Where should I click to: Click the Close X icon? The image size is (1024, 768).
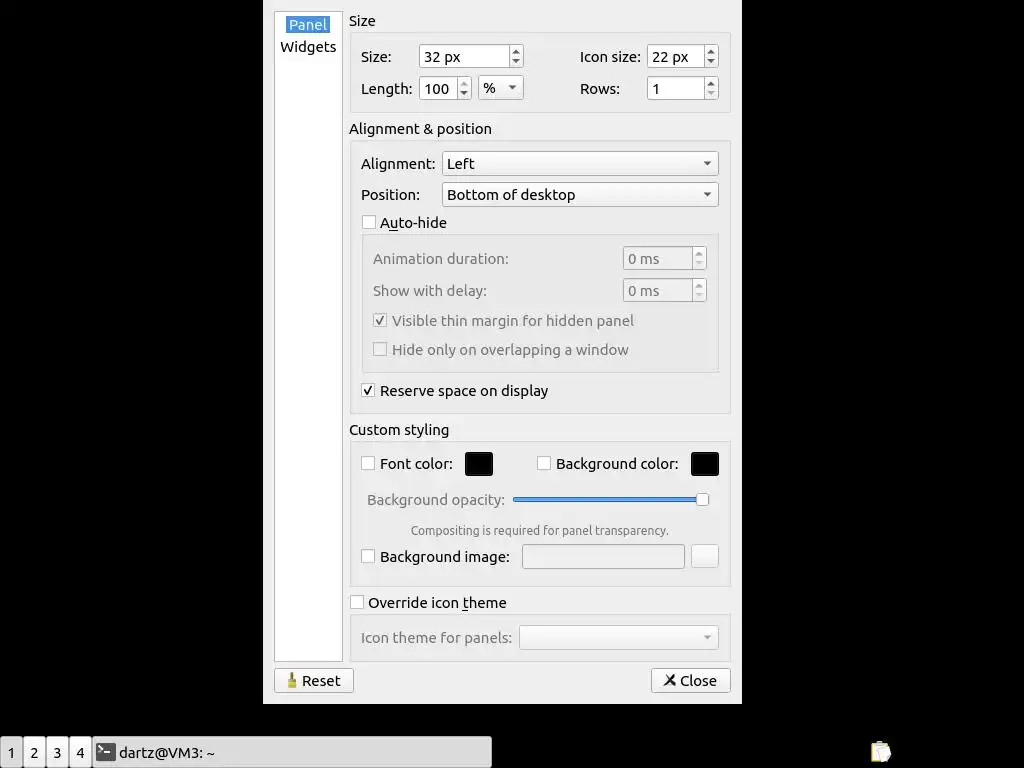tap(669, 680)
